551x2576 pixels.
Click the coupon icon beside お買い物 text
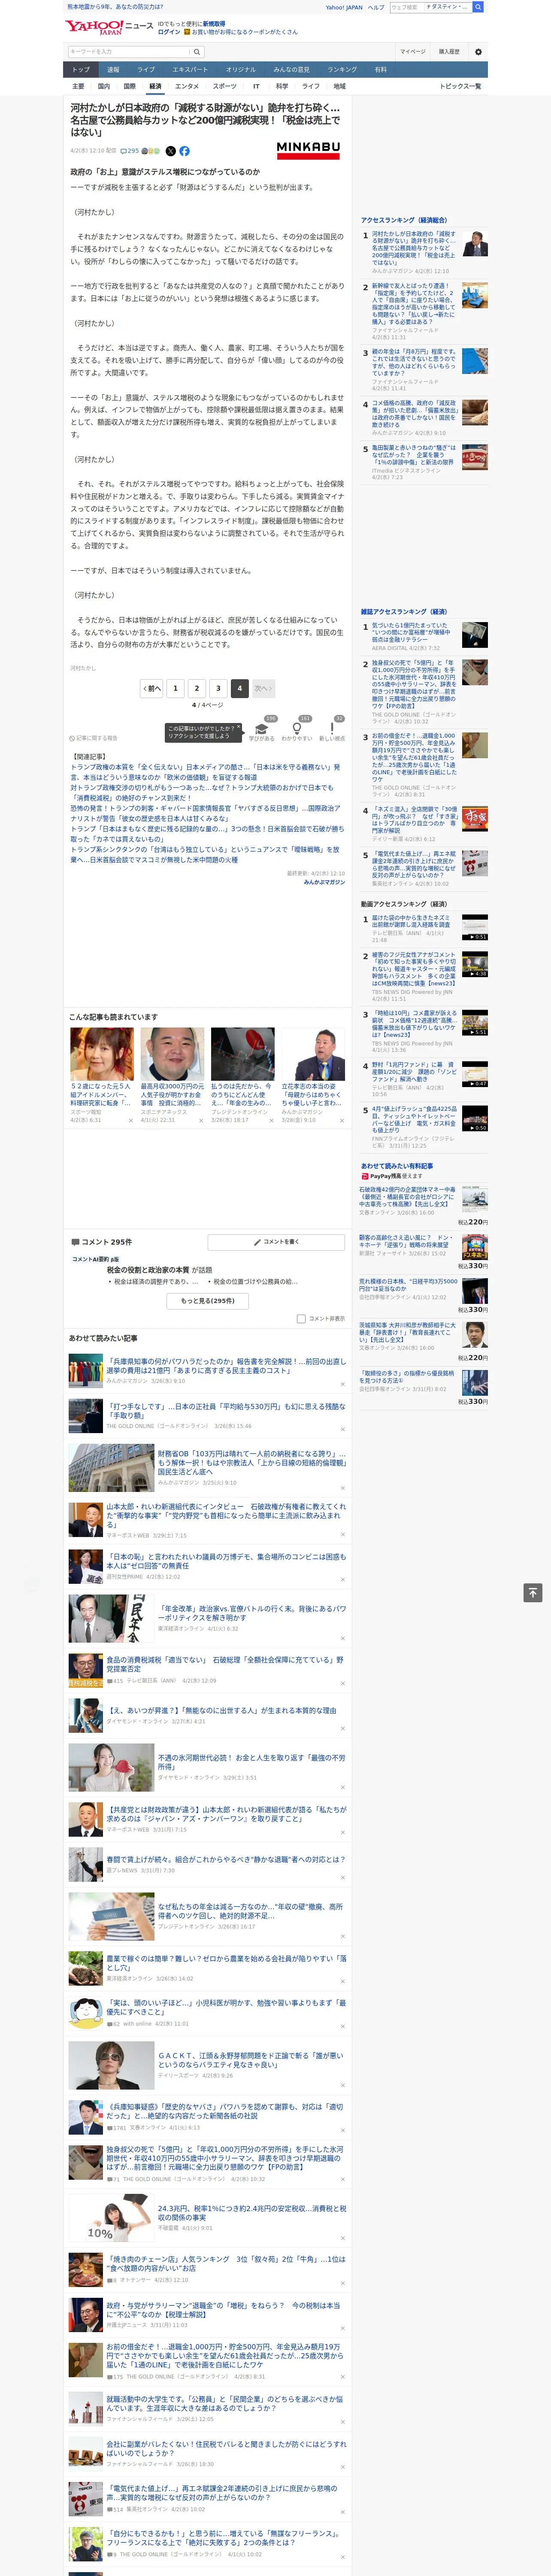188,32
